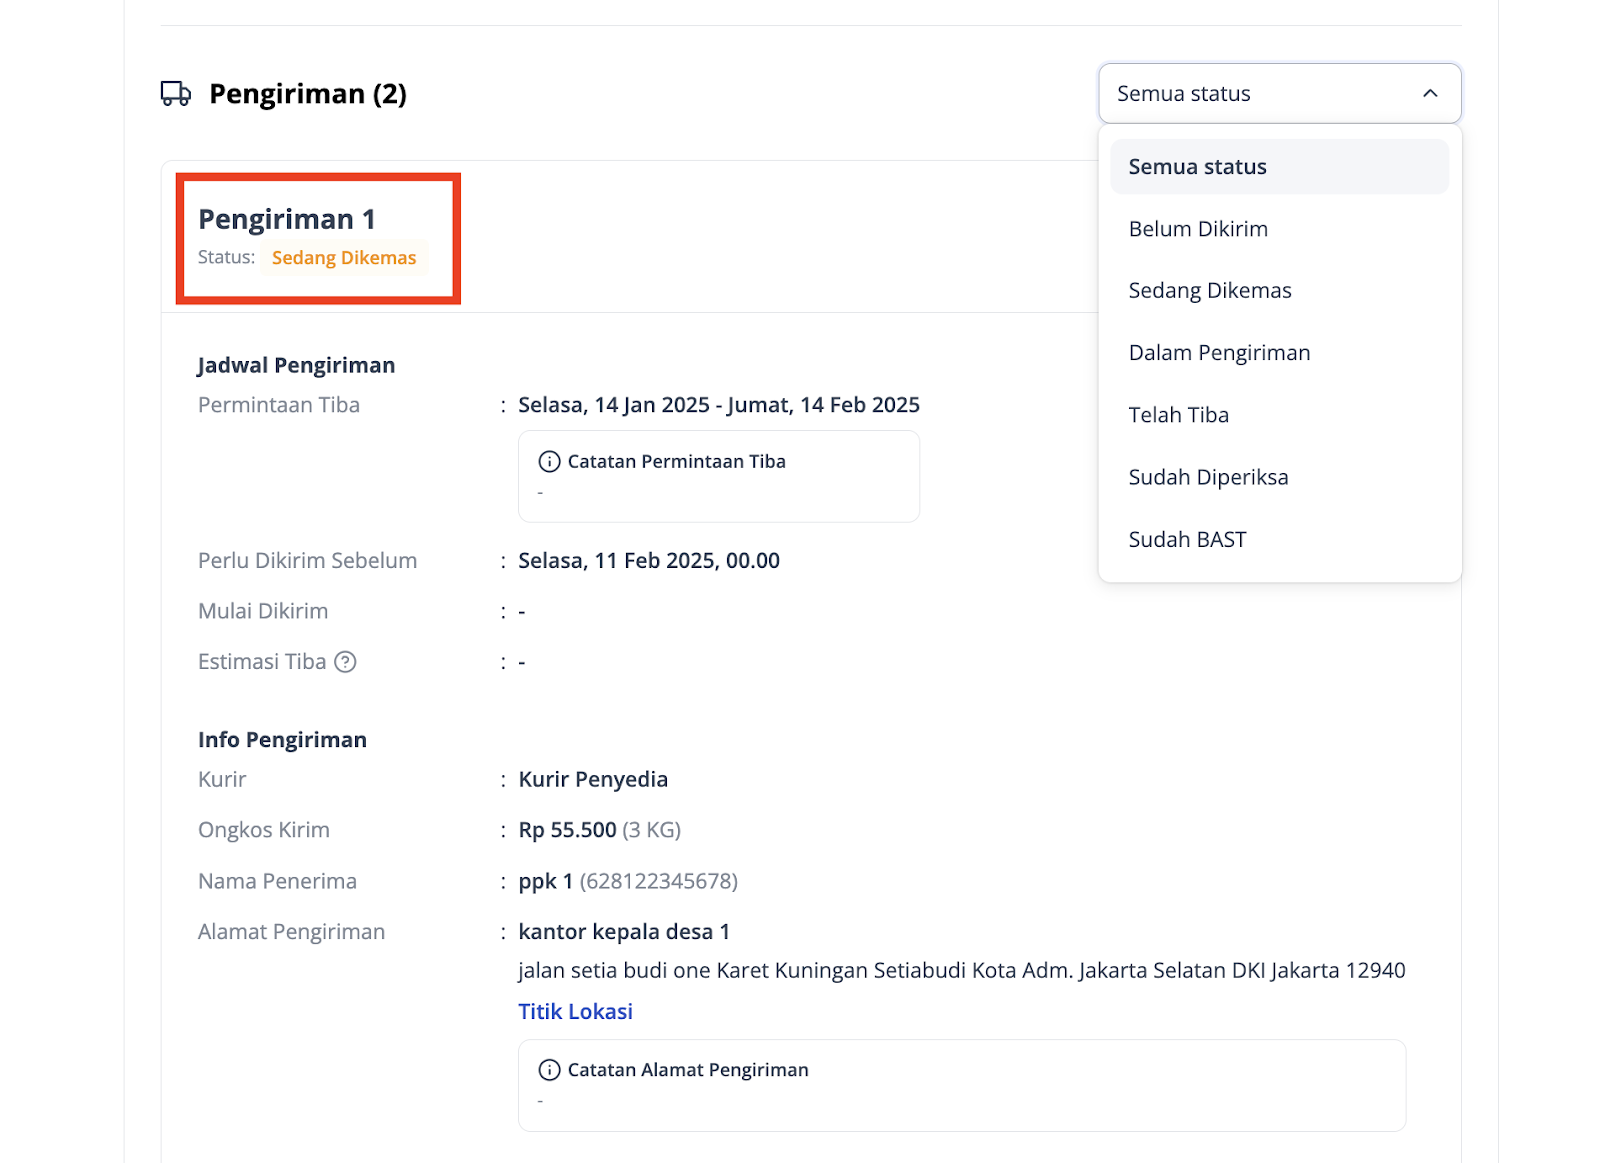Click the Jadwal Pengiriman subheading
This screenshot has height=1163, width=1600.
click(x=296, y=365)
